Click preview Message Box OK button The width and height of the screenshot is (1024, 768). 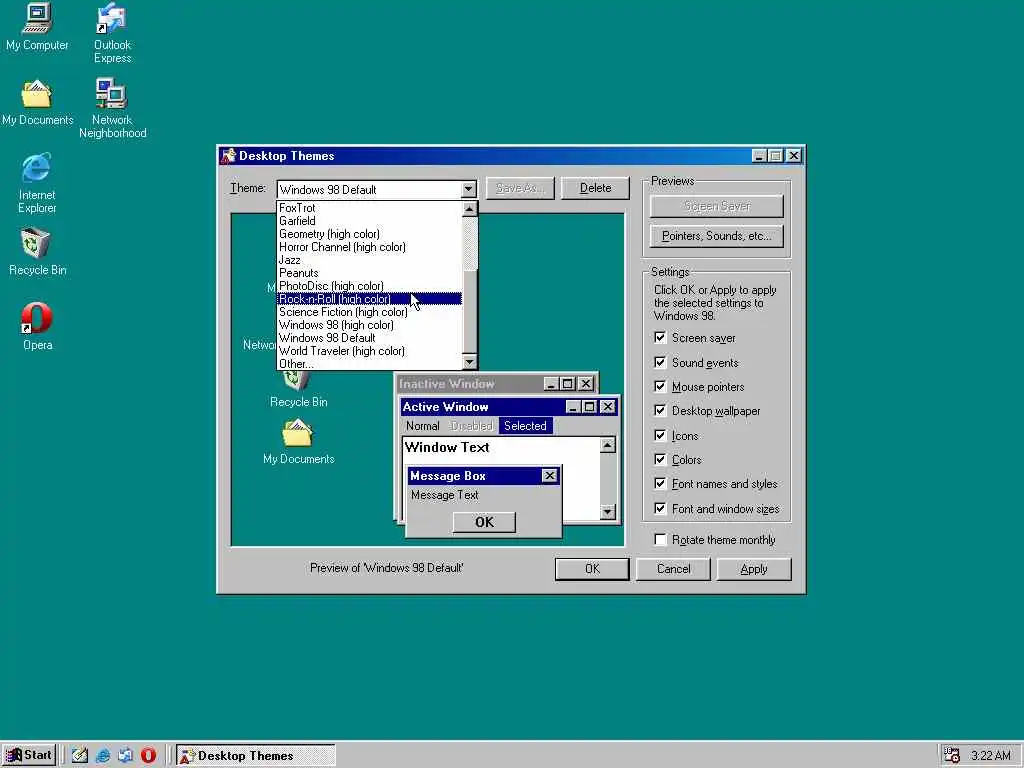(x=484, y=522)
